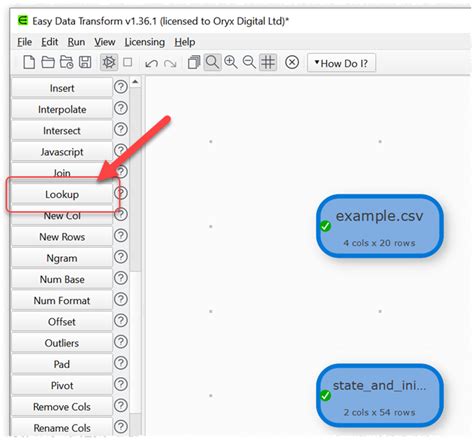Image resolution: width=474 pixels, height=440 pixels.
Task: Click the Open file folder icon
Action: [48, 62]
